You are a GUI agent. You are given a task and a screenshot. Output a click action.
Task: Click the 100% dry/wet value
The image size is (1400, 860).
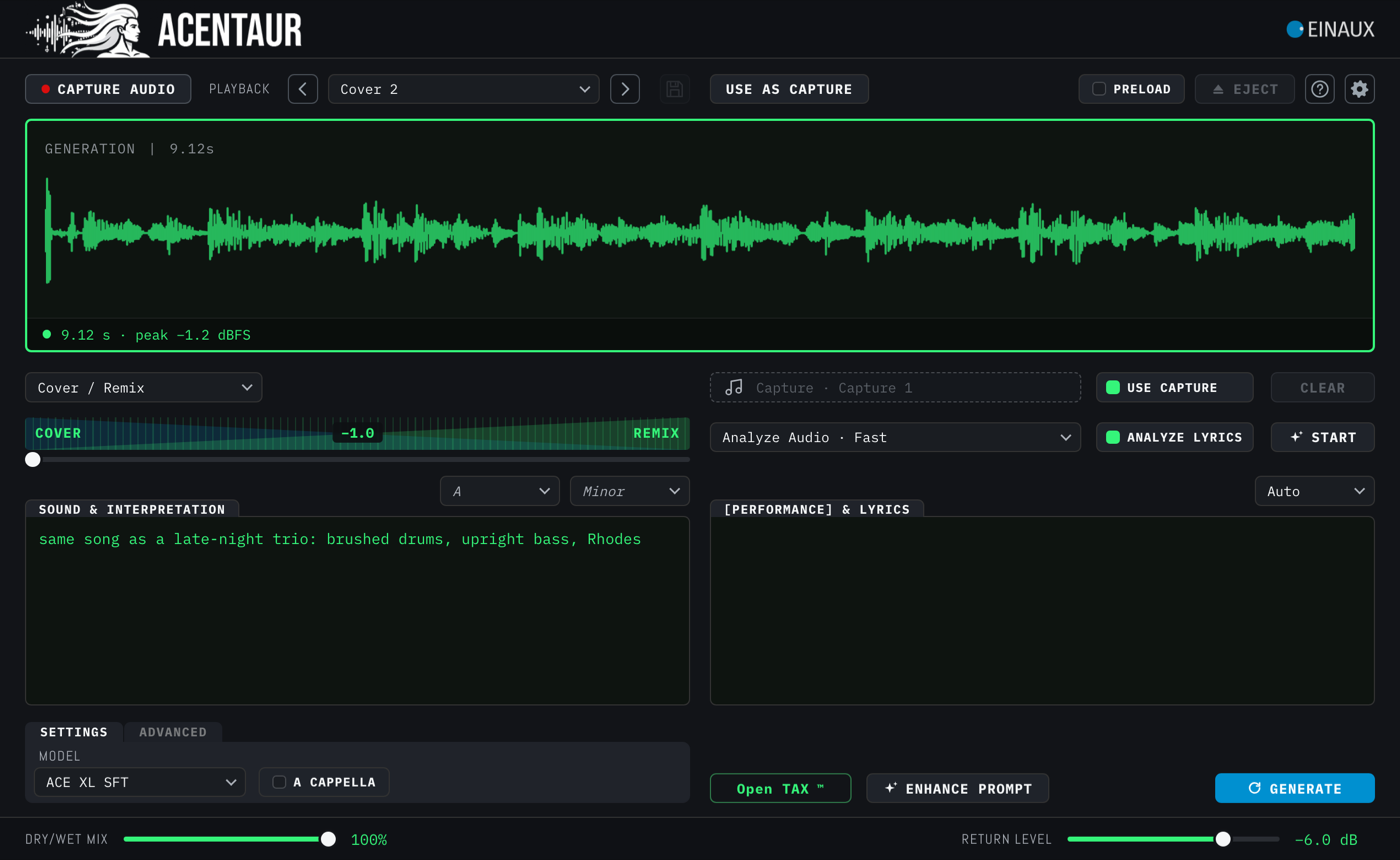click(x=369, y=839)
